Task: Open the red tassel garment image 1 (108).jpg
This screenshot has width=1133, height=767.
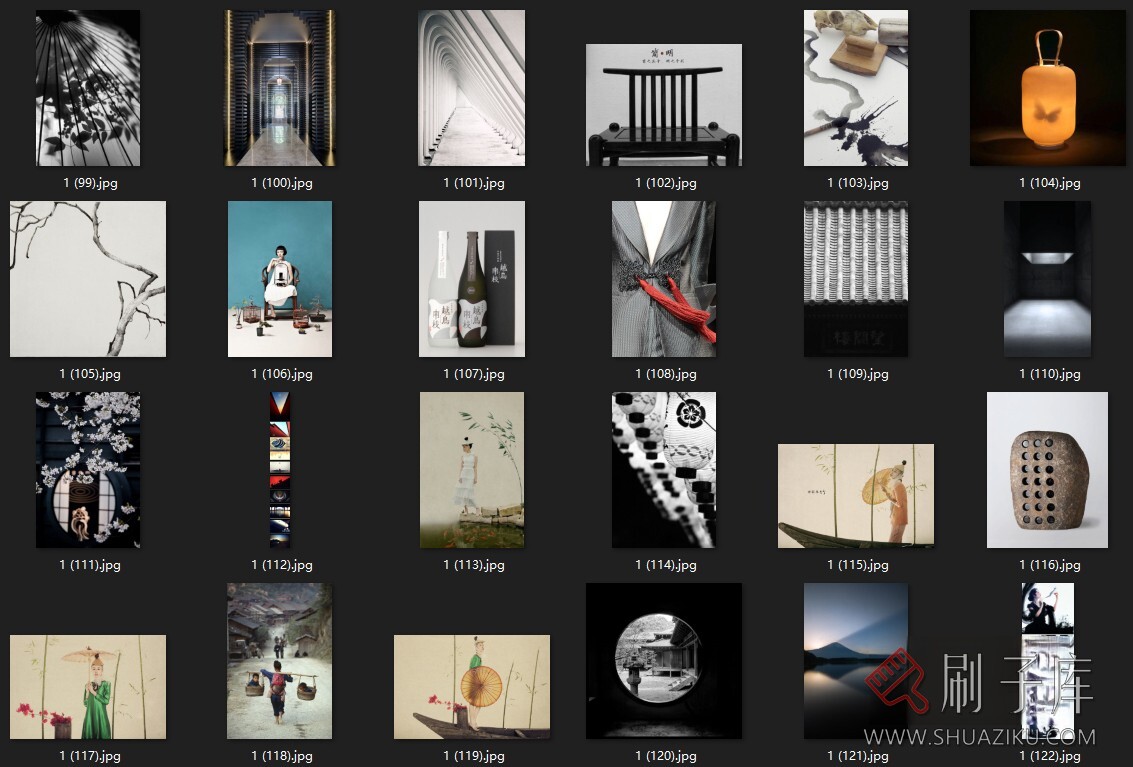Action: coord(664,279)
